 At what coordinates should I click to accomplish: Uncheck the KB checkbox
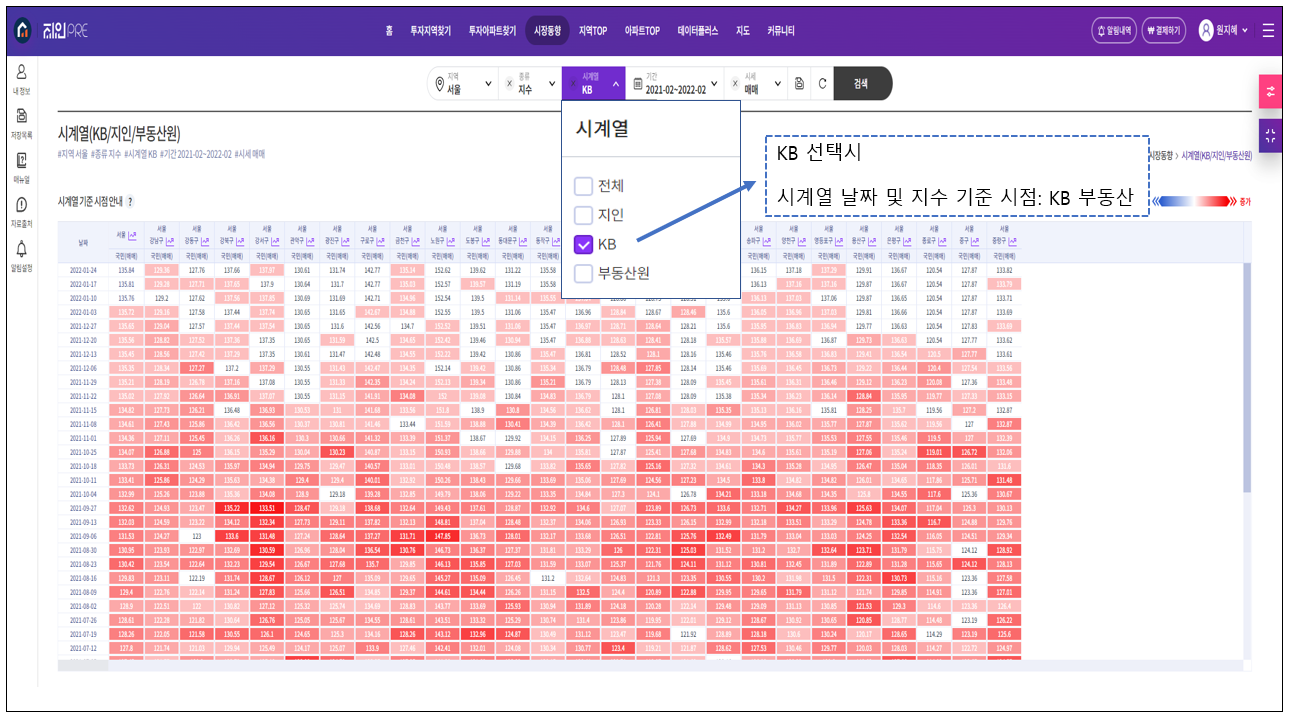tap(583, 244)
